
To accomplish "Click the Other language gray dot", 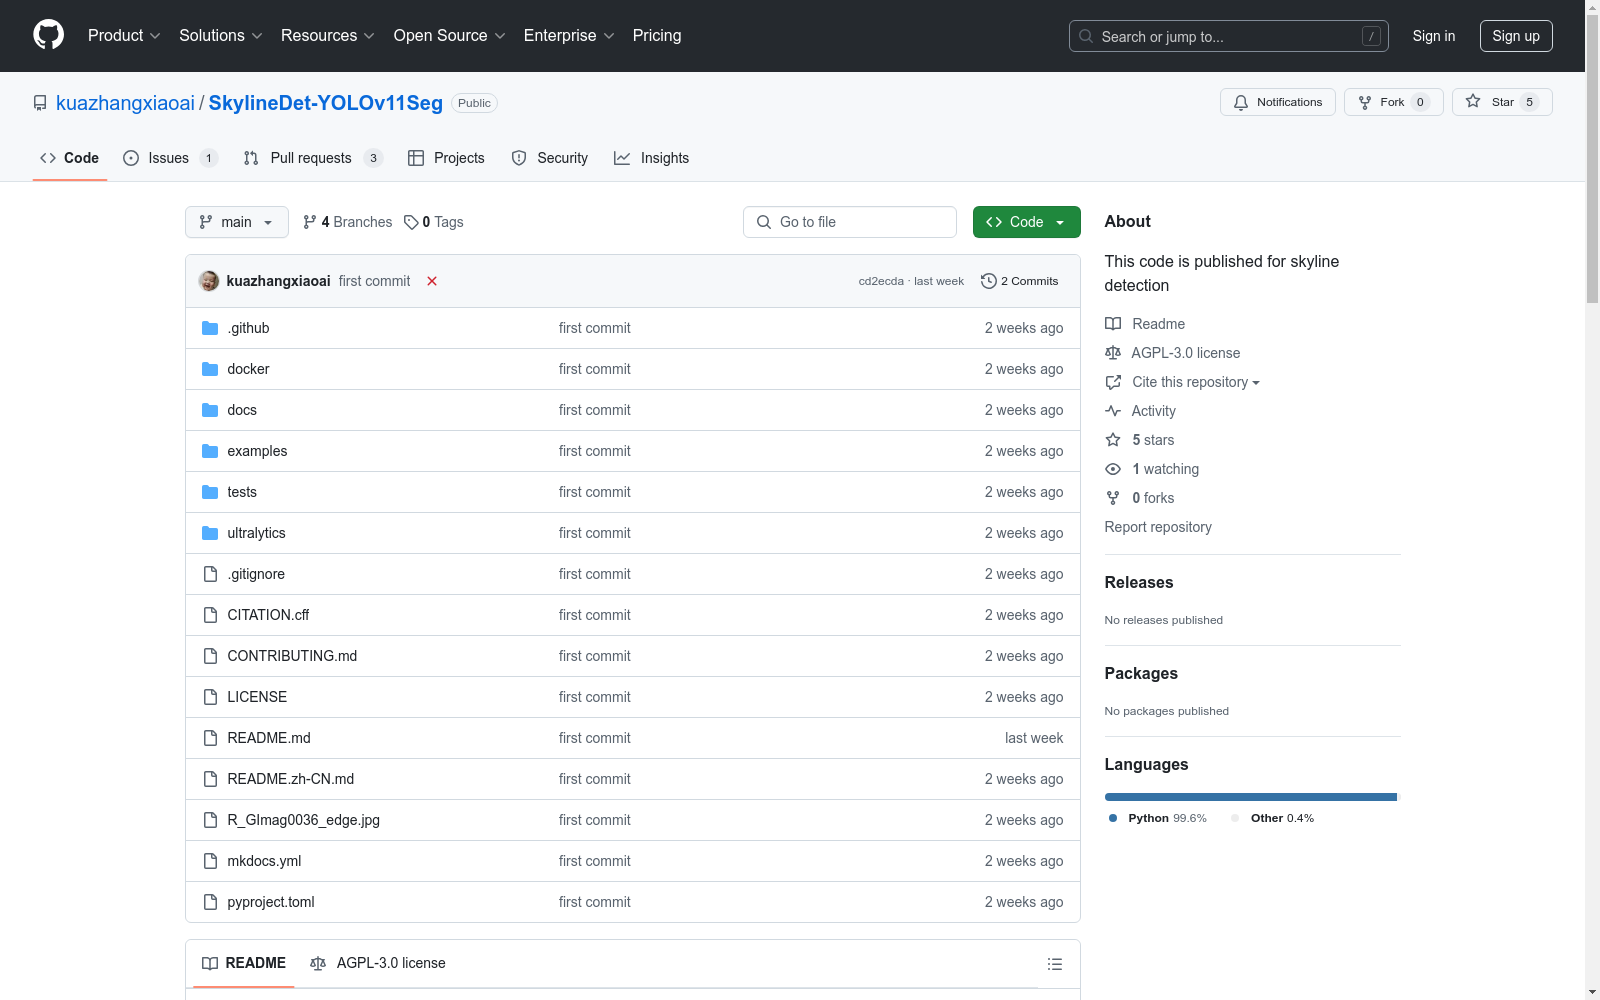I will click(1235, 818).
